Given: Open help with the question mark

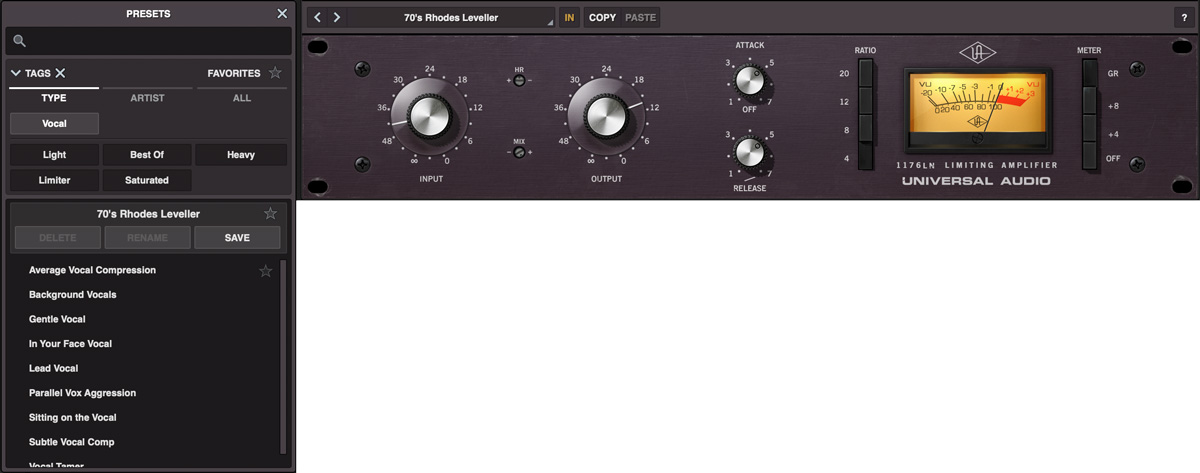Looking at the screenshot, I should [x=1184, y=17].
